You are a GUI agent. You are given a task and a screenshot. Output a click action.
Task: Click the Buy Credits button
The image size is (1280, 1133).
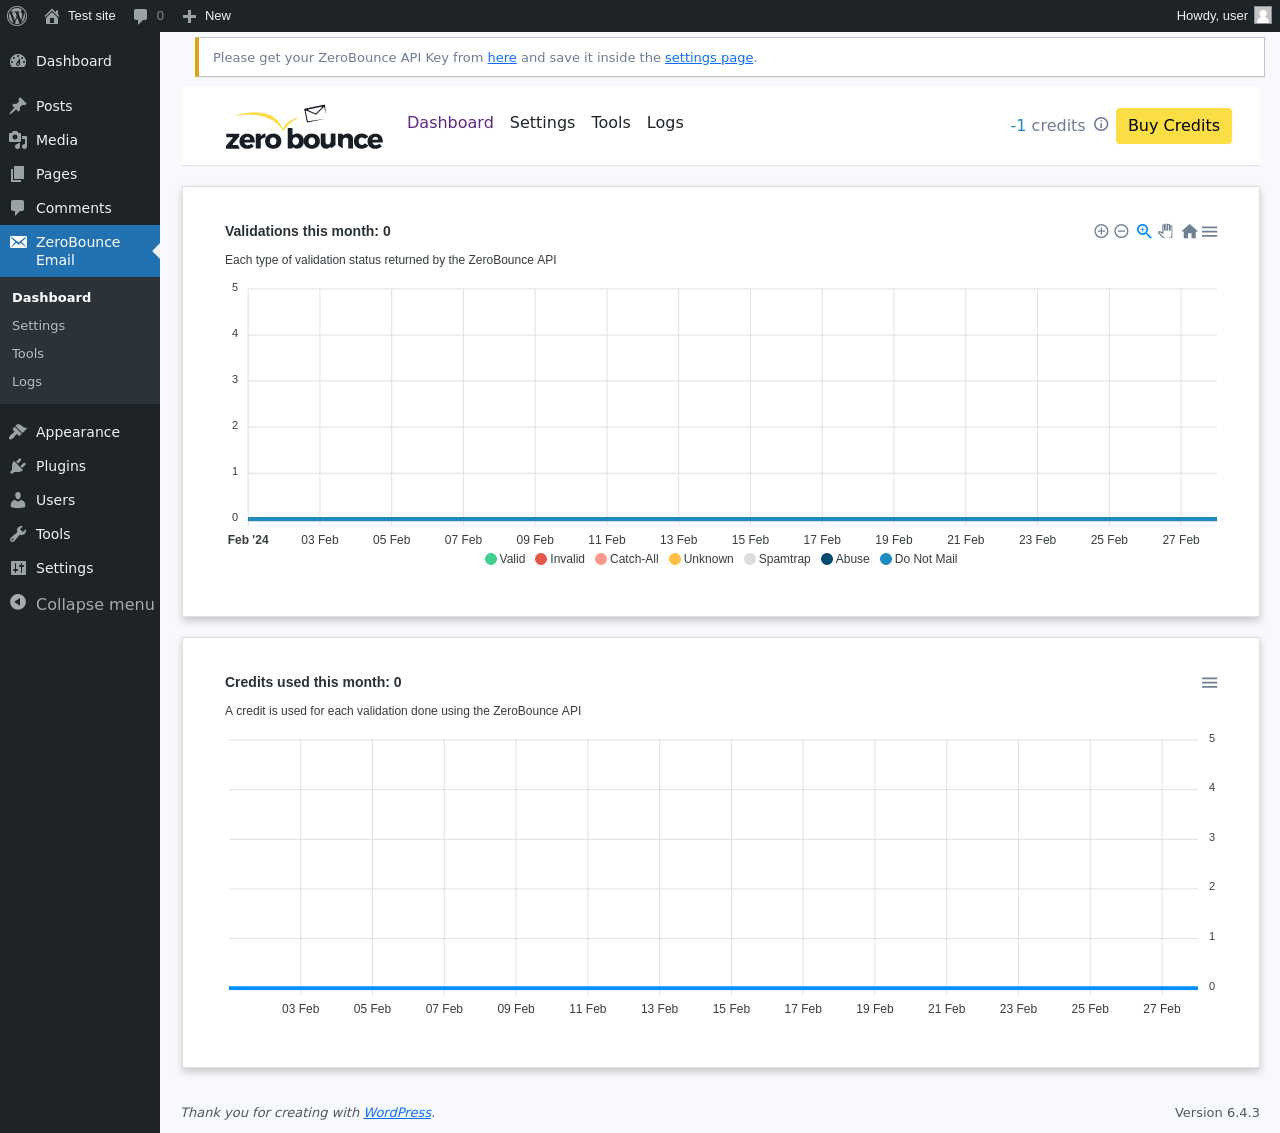tap(1173, 126)
